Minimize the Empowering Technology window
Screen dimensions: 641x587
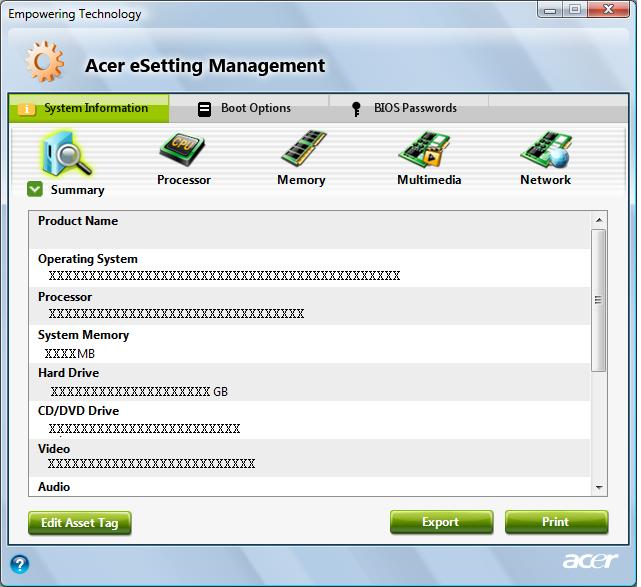pyautogui.click(x=550, y=10)
